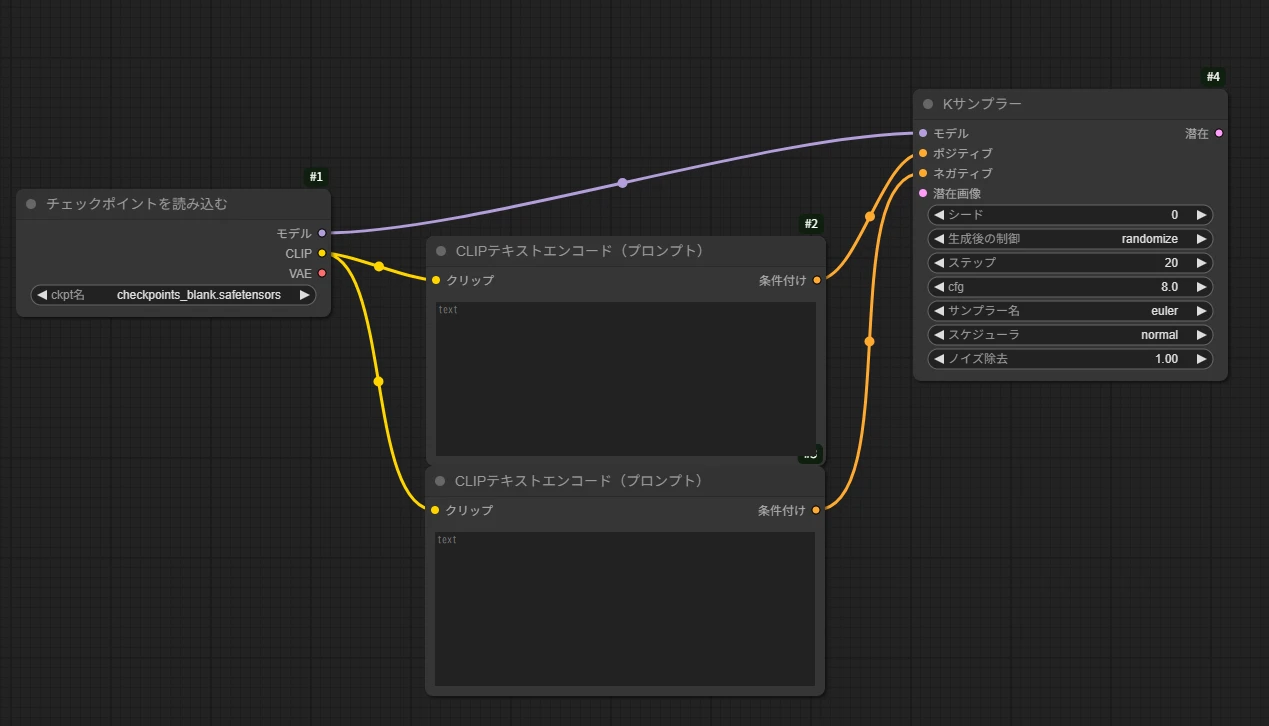Click the ネガティブ input port on Kサンプラー
1269x726 pixels.
pyautogui.click(x=923, y=173)
